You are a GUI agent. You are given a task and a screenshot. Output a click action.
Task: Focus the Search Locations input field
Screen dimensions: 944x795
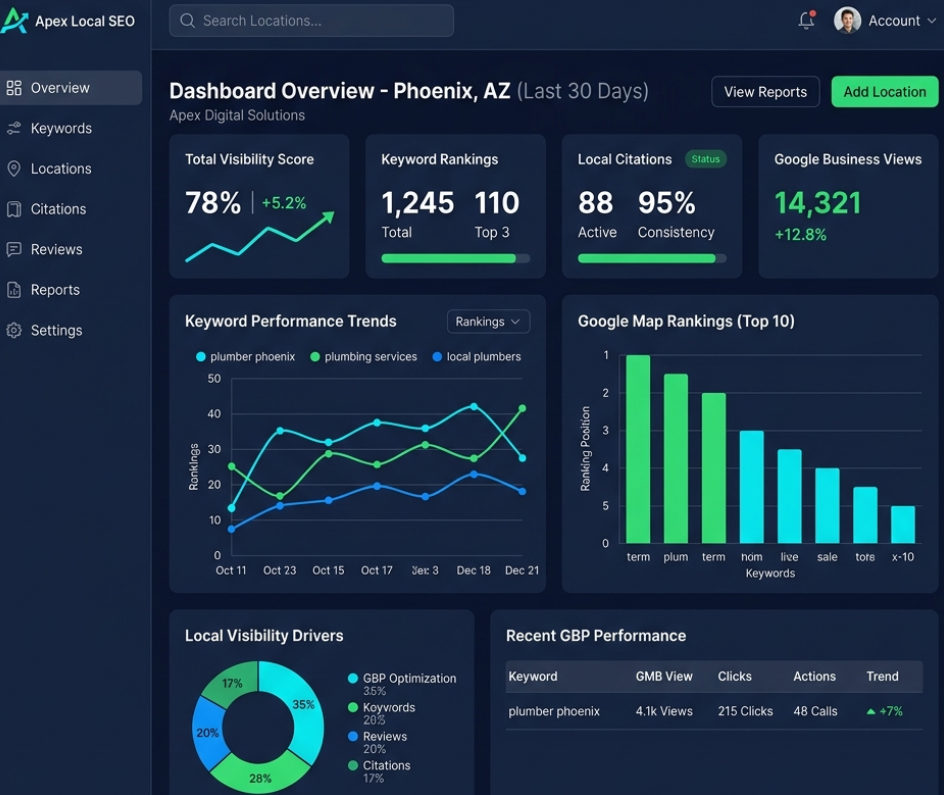coord(311,20)
